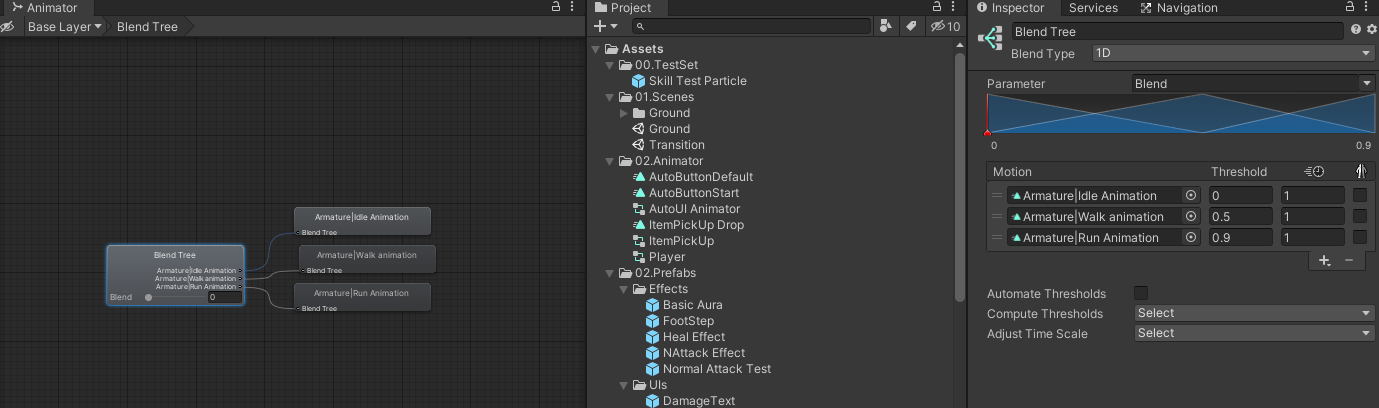
Task: Open Search by Type filter
Action: tap(886, 27)
